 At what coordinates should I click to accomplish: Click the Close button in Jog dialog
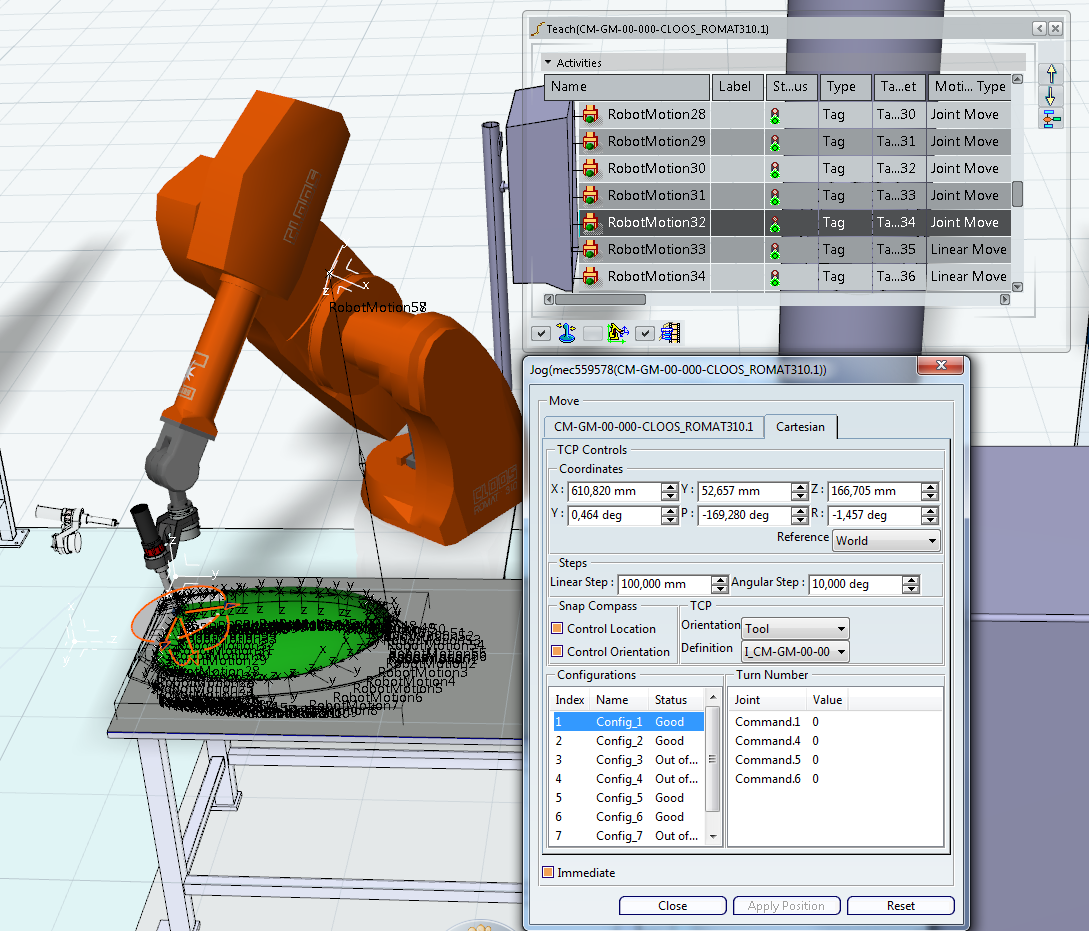coord(672,906)
